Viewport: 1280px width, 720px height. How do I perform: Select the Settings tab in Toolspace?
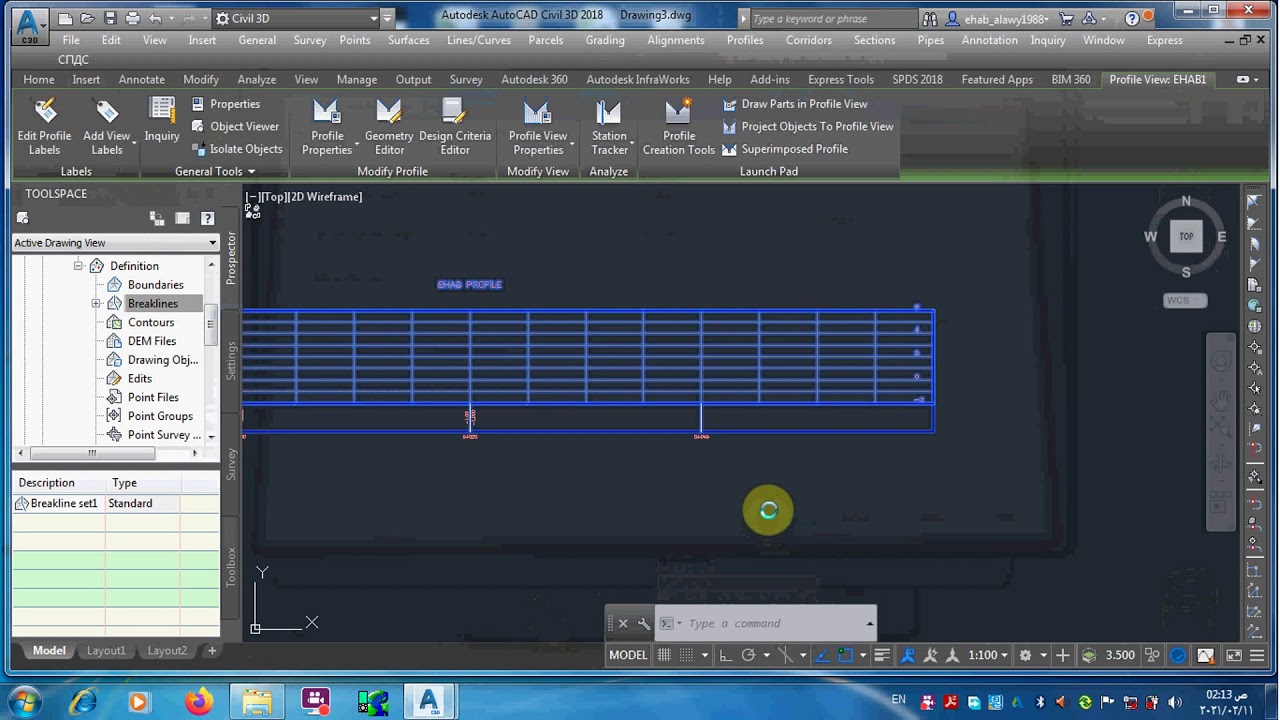tap(231, 360)
